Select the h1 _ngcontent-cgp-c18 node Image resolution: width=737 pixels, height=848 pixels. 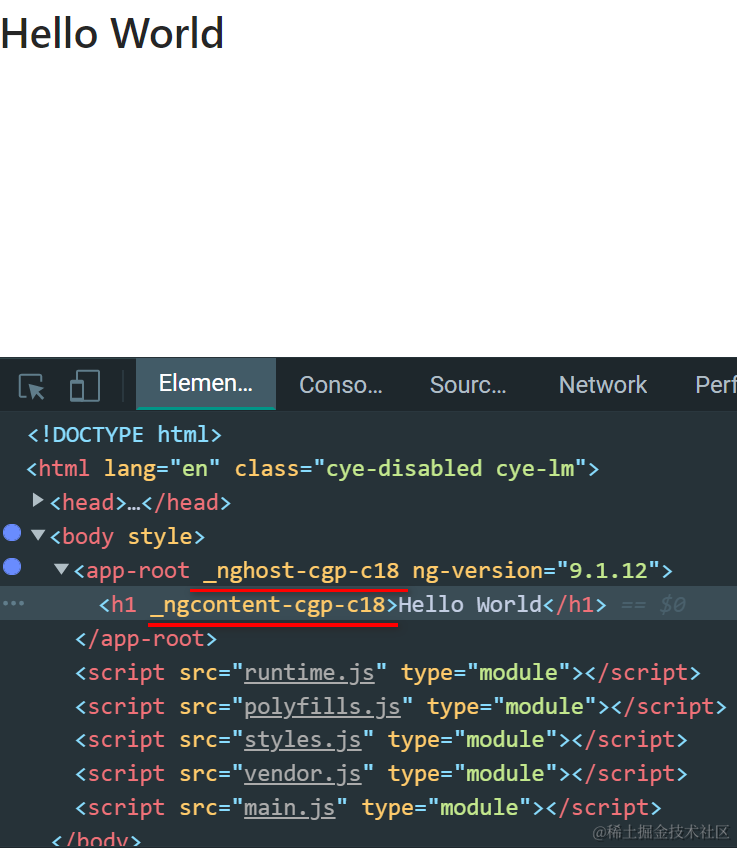pos(368,604)
